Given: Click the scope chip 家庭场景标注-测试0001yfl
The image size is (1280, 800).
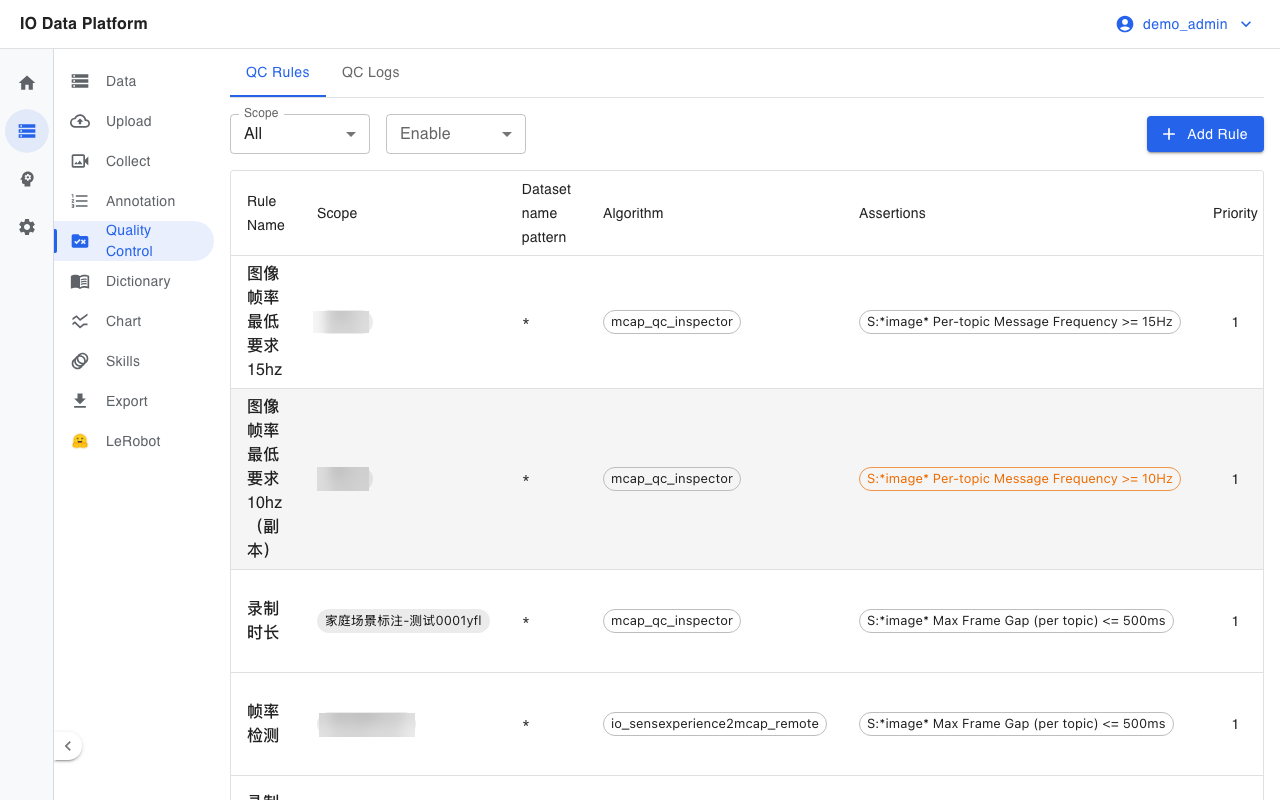Looking at the screenshot, I should coord(403,621).
